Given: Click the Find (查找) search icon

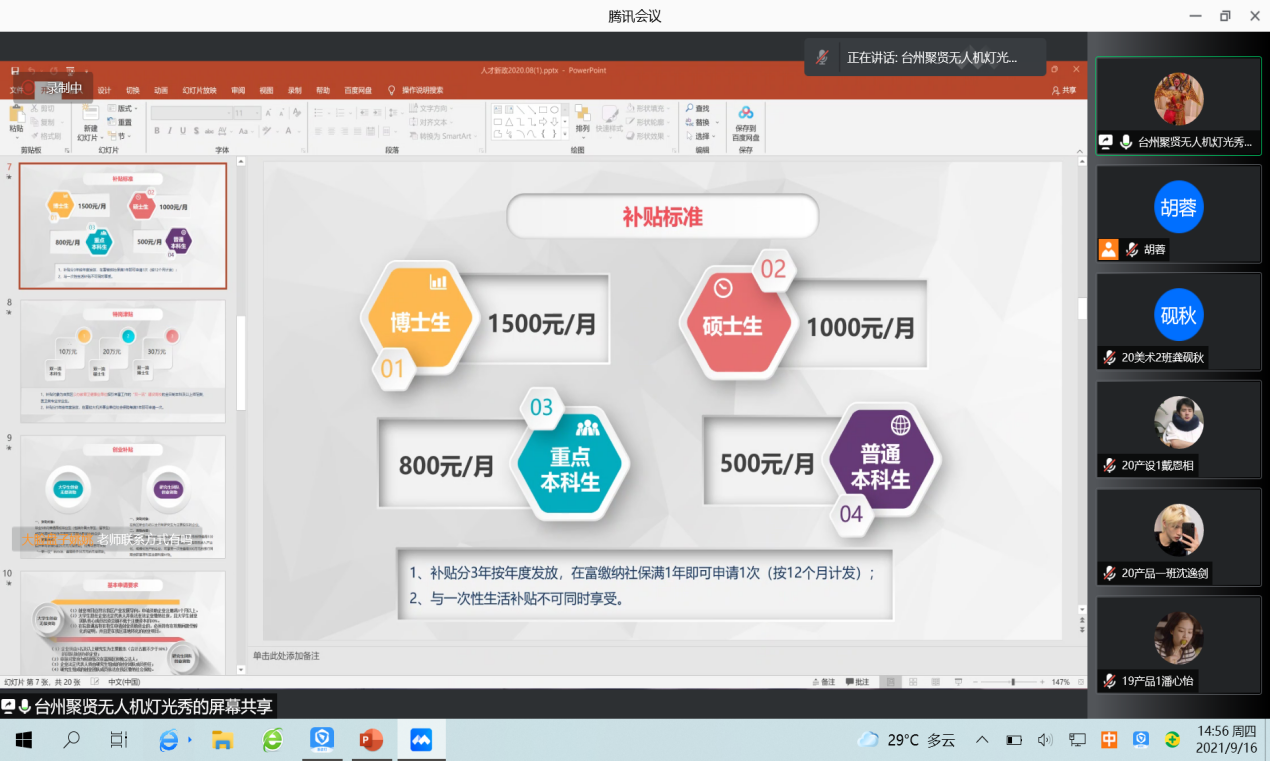Looking at the screenshot, I should [x=690, y=109].
